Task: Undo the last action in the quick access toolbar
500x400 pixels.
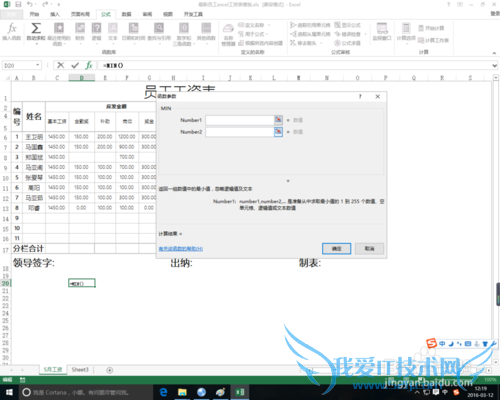Action: (30, 4)
